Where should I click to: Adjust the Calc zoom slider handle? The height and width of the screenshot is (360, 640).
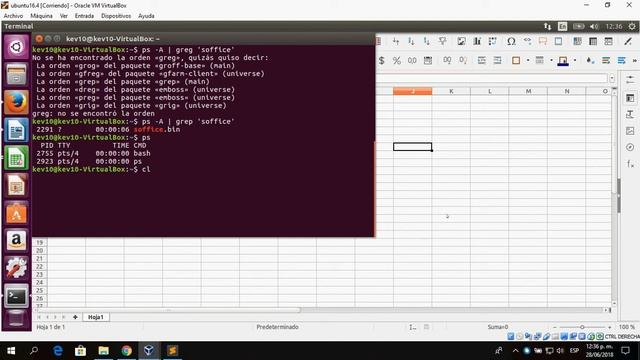[582, 327]
